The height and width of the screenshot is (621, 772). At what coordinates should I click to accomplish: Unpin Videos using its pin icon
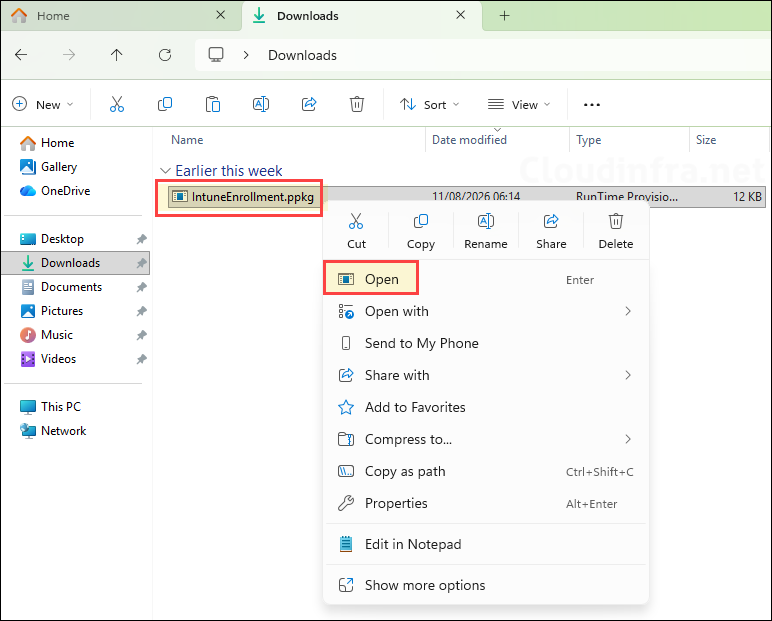(142, 359)
